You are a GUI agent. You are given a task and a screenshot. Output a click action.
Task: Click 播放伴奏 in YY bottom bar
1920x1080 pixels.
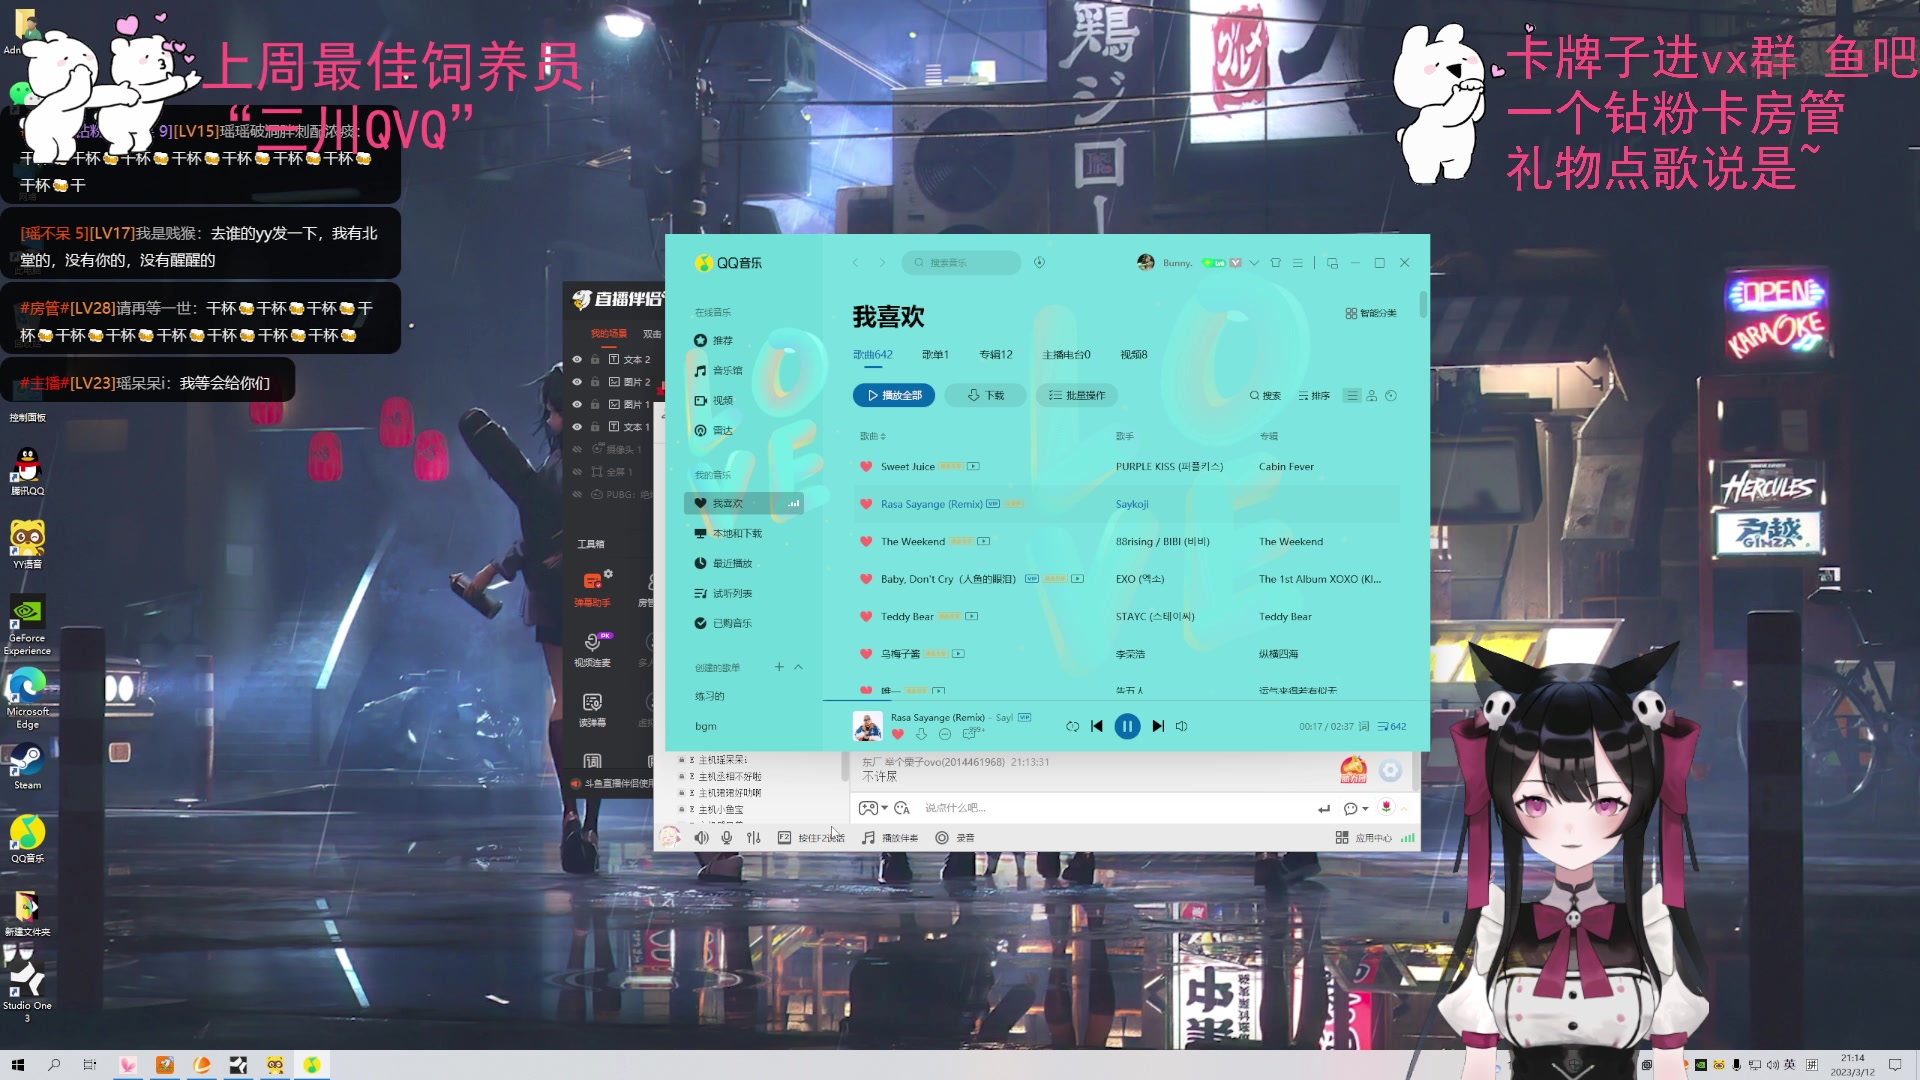coord(890,838)
